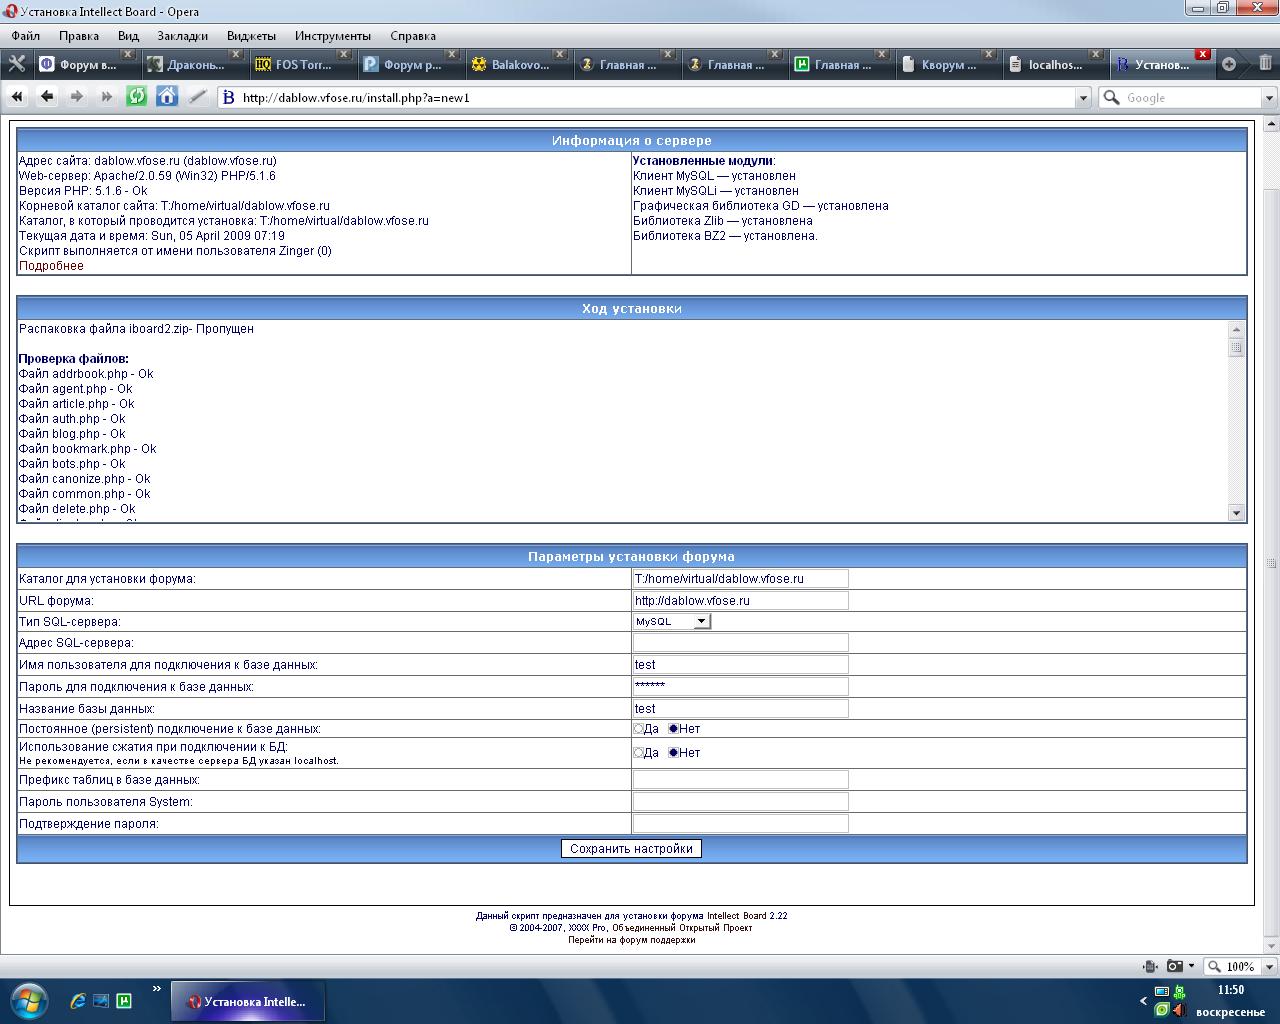
Task: Click the Home button in toolbar
Action: (x=167, y=97)
